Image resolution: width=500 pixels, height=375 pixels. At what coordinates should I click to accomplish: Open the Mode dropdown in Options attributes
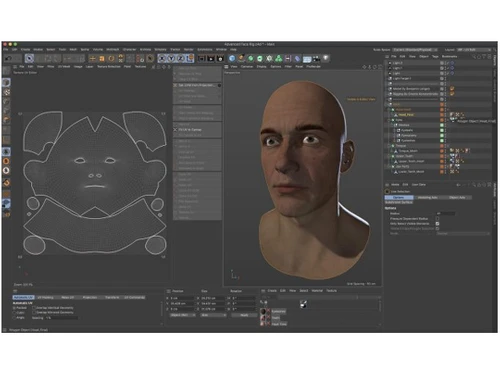[x=463, y=234]
